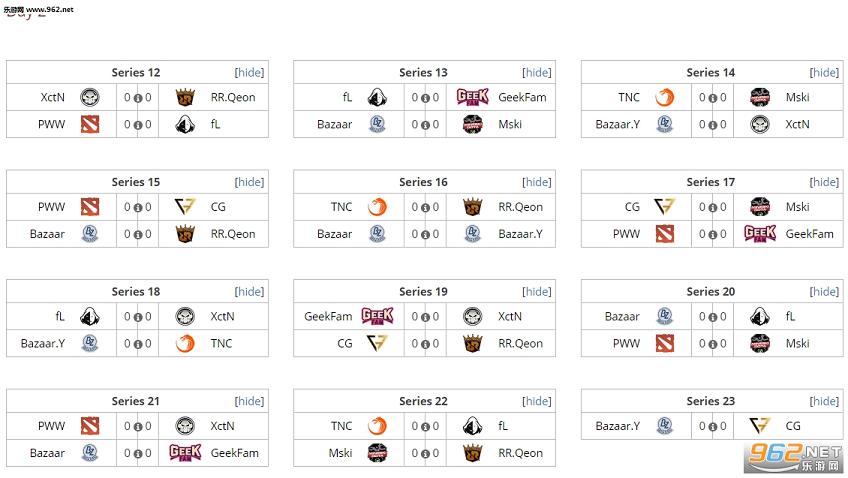Click the Mski logo in Series 17

760,207
